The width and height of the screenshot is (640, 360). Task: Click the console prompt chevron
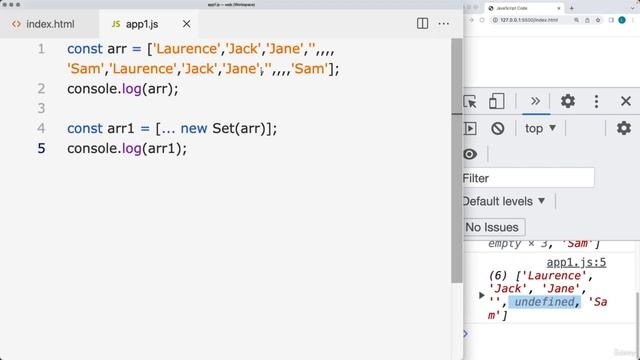pyautogui.click(x=466, y=334)
